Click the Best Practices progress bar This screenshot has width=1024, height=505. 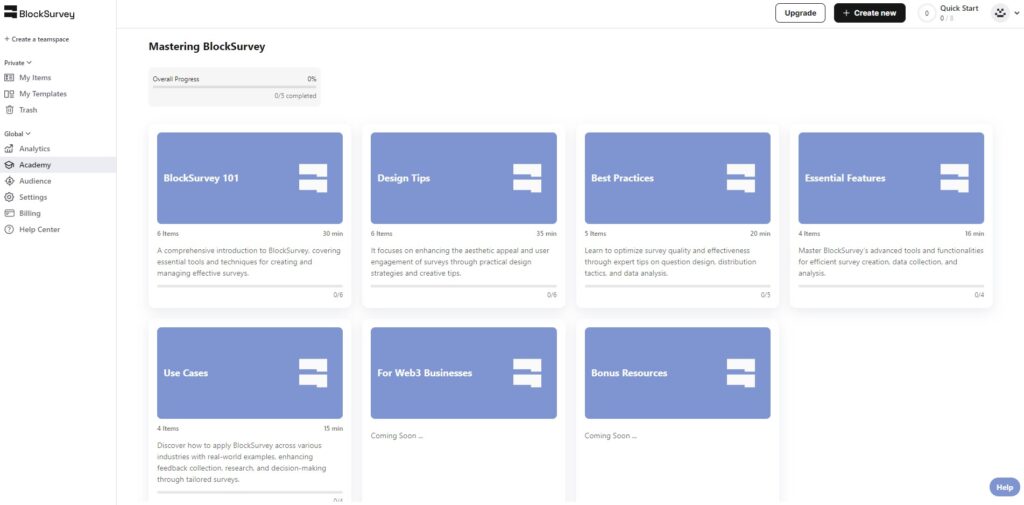677,286
